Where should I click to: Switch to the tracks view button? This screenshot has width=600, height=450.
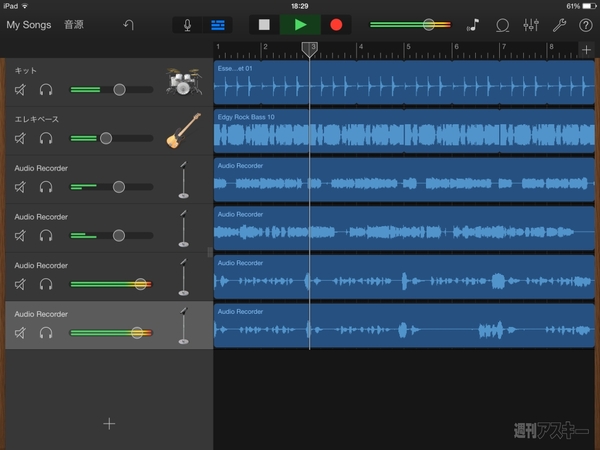216,24
